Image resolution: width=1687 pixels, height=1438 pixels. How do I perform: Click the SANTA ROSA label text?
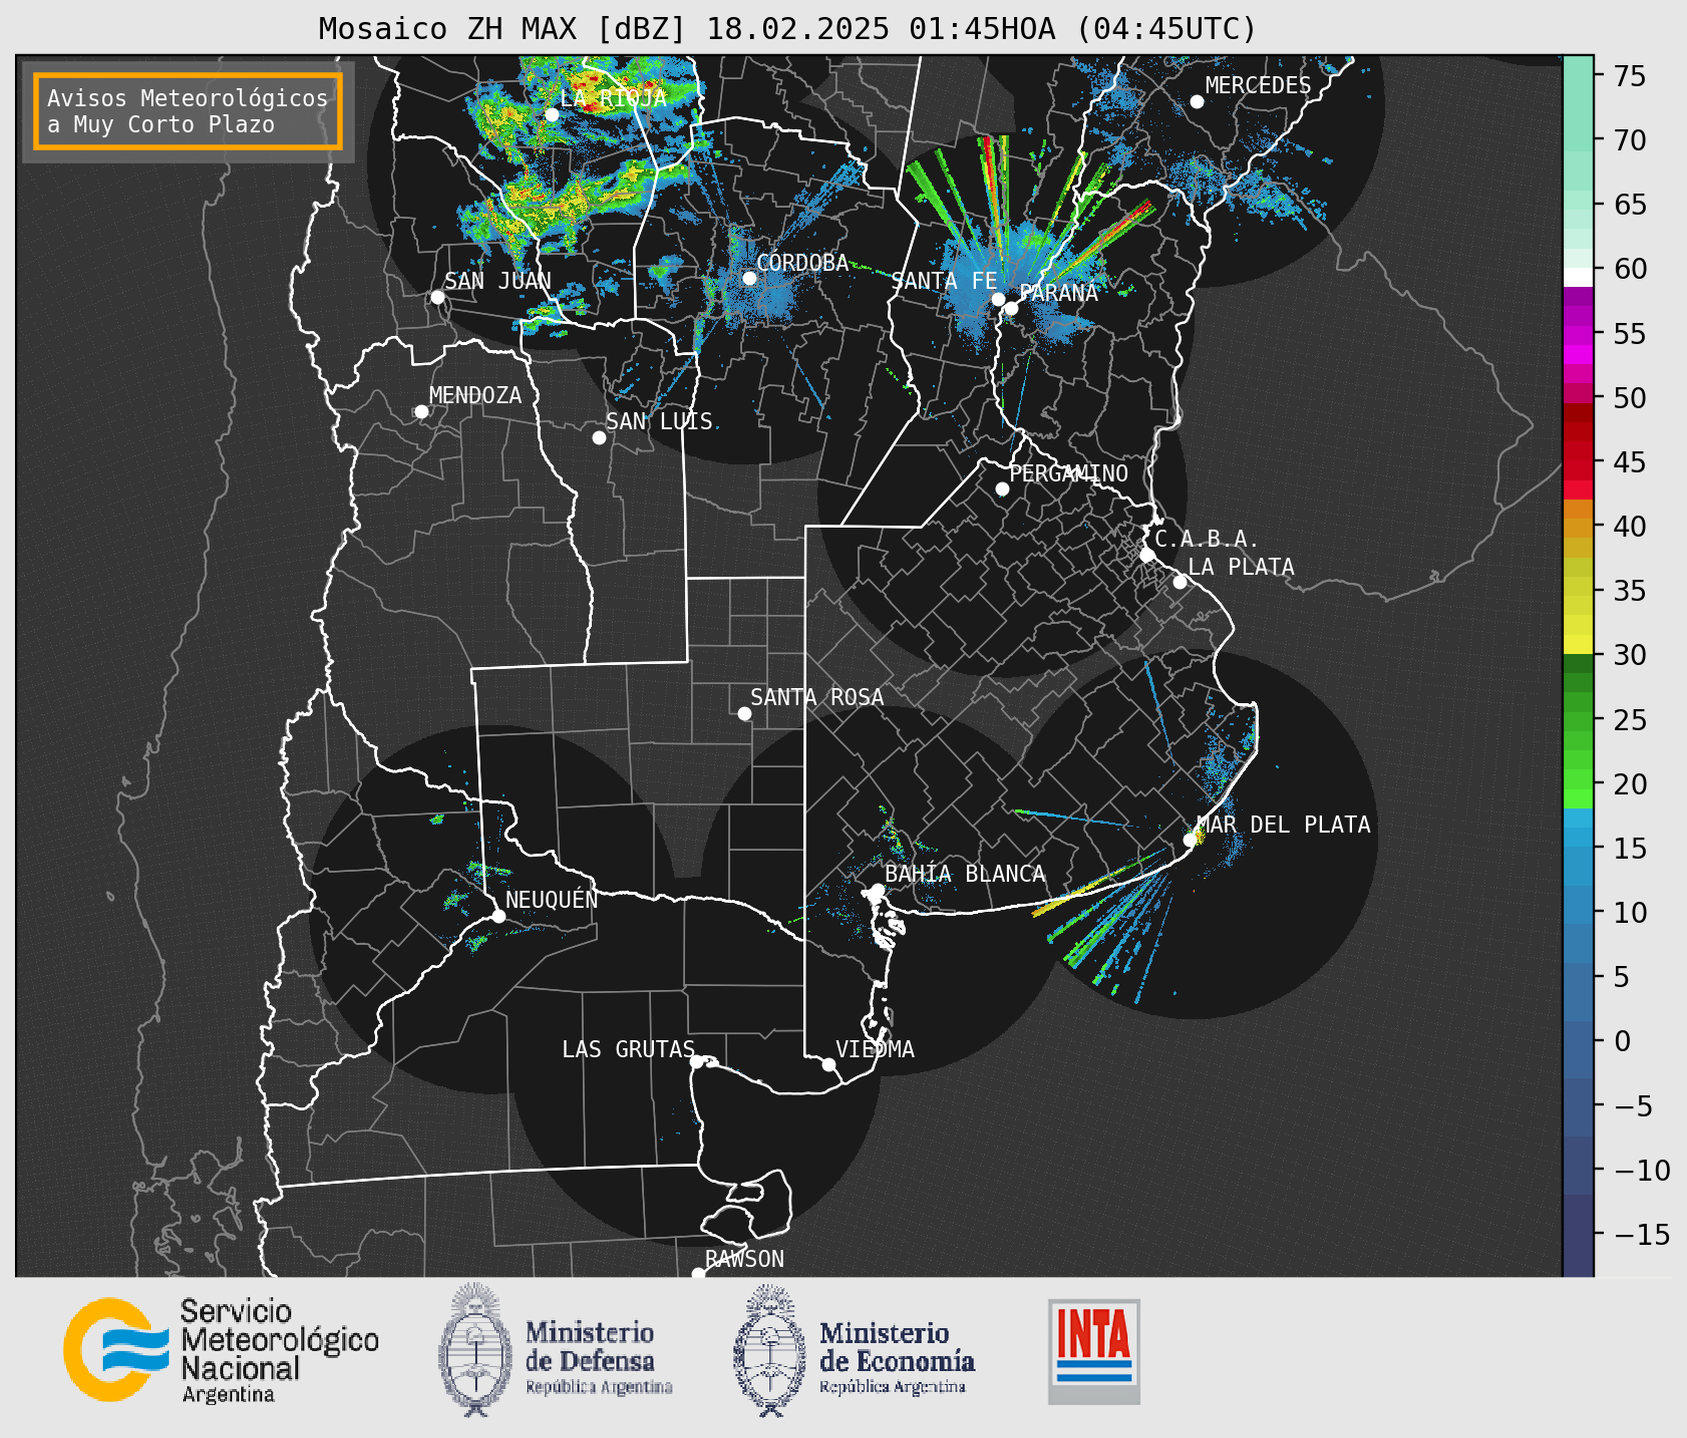tap(817, 697)
